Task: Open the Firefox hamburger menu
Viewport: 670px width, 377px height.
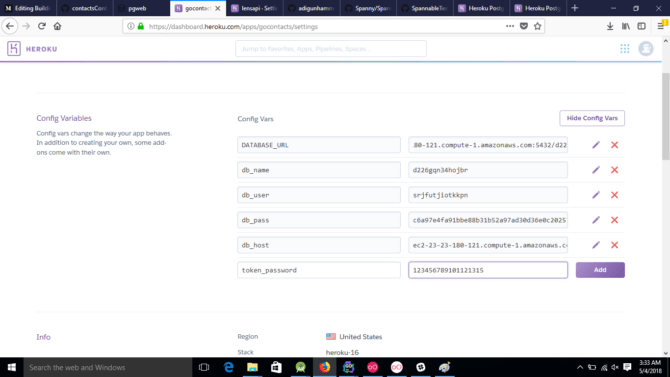Action: (x=661, y=26)
